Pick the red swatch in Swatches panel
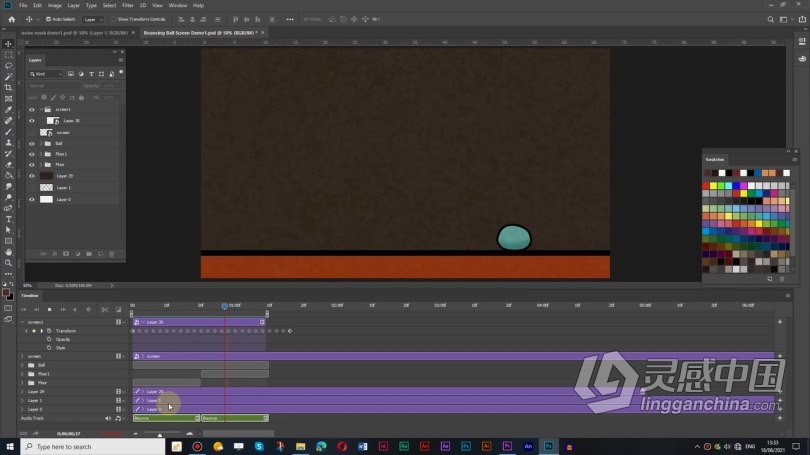Image resolution: width=810 pixels, height=455 pixels. pos(706,186)
